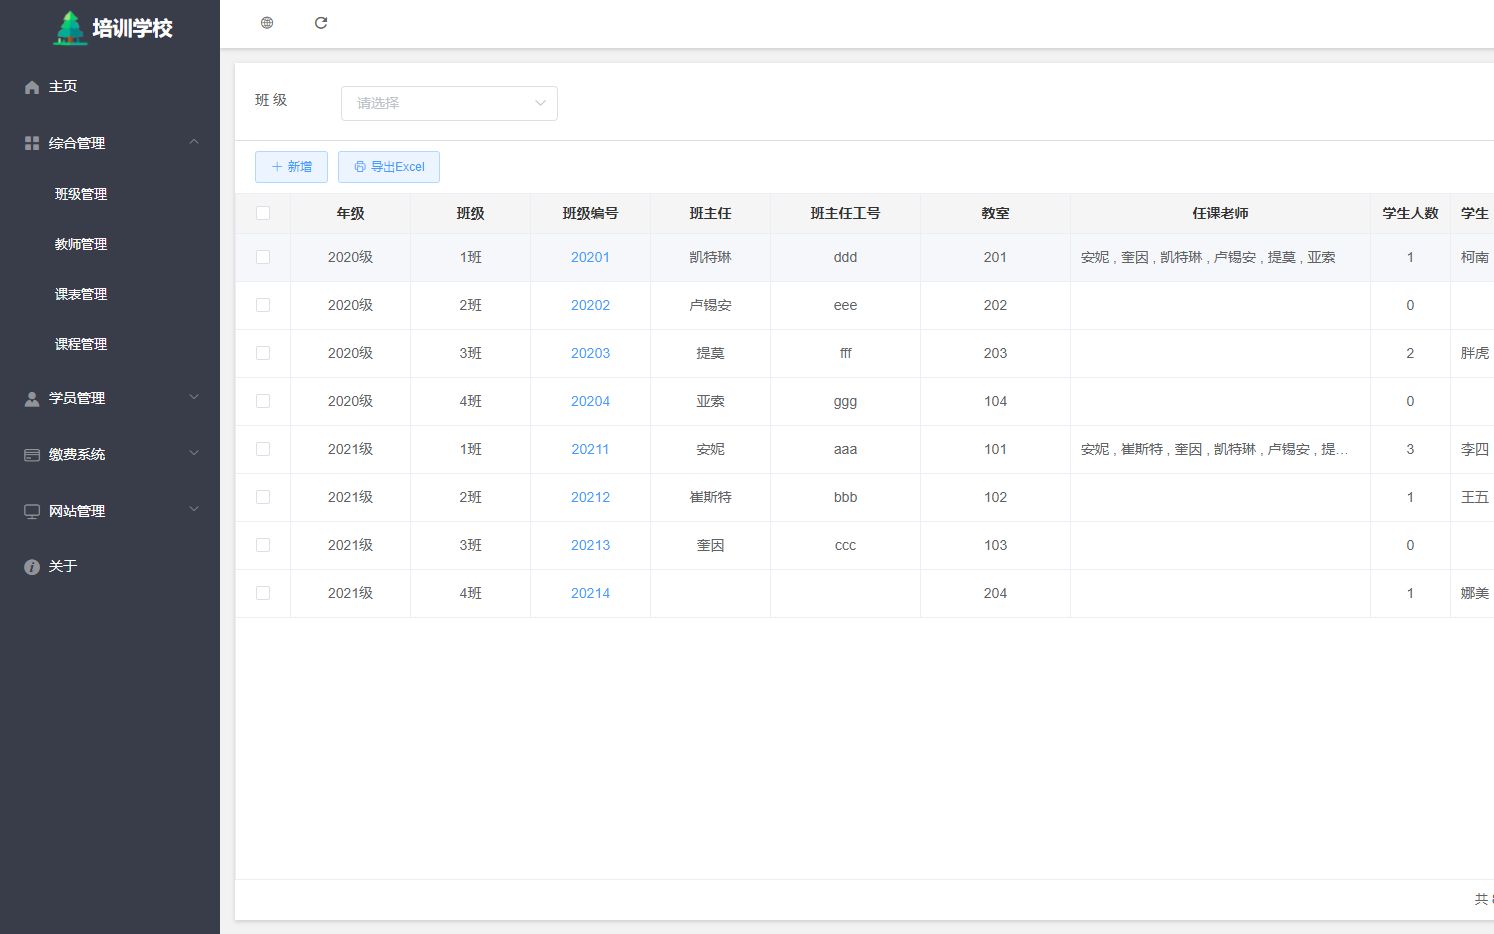Viewport: 1494px width, 934px height.
Task: Click the 新增 button
Action: pos(291,167)
